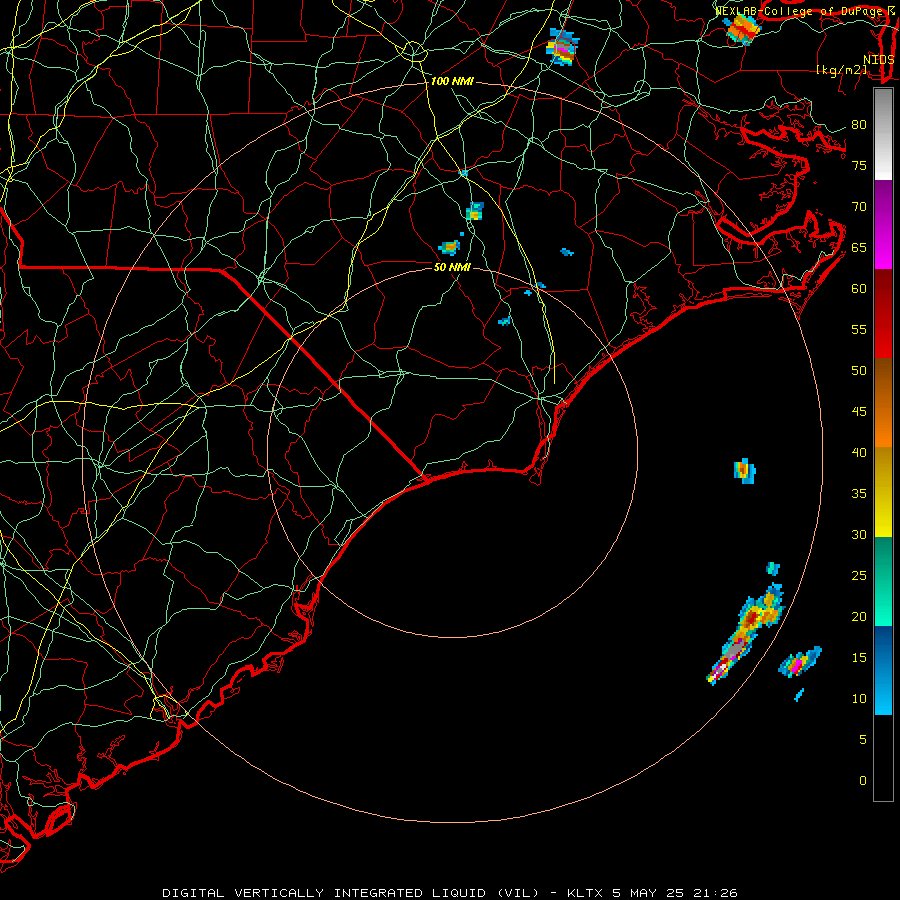Click the scale value 40

[859, 453]
